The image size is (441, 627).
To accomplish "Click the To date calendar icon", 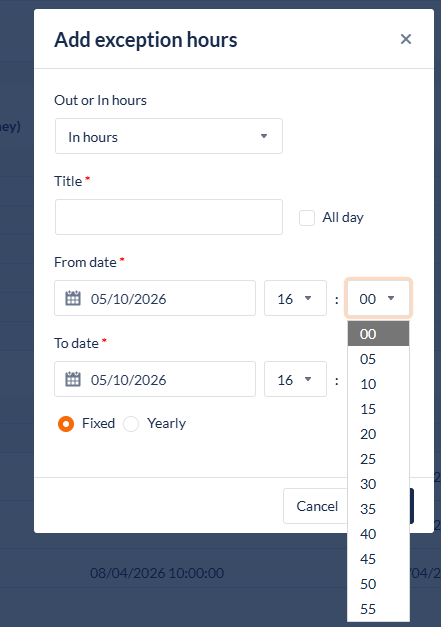I will click(x=73, y=379).
